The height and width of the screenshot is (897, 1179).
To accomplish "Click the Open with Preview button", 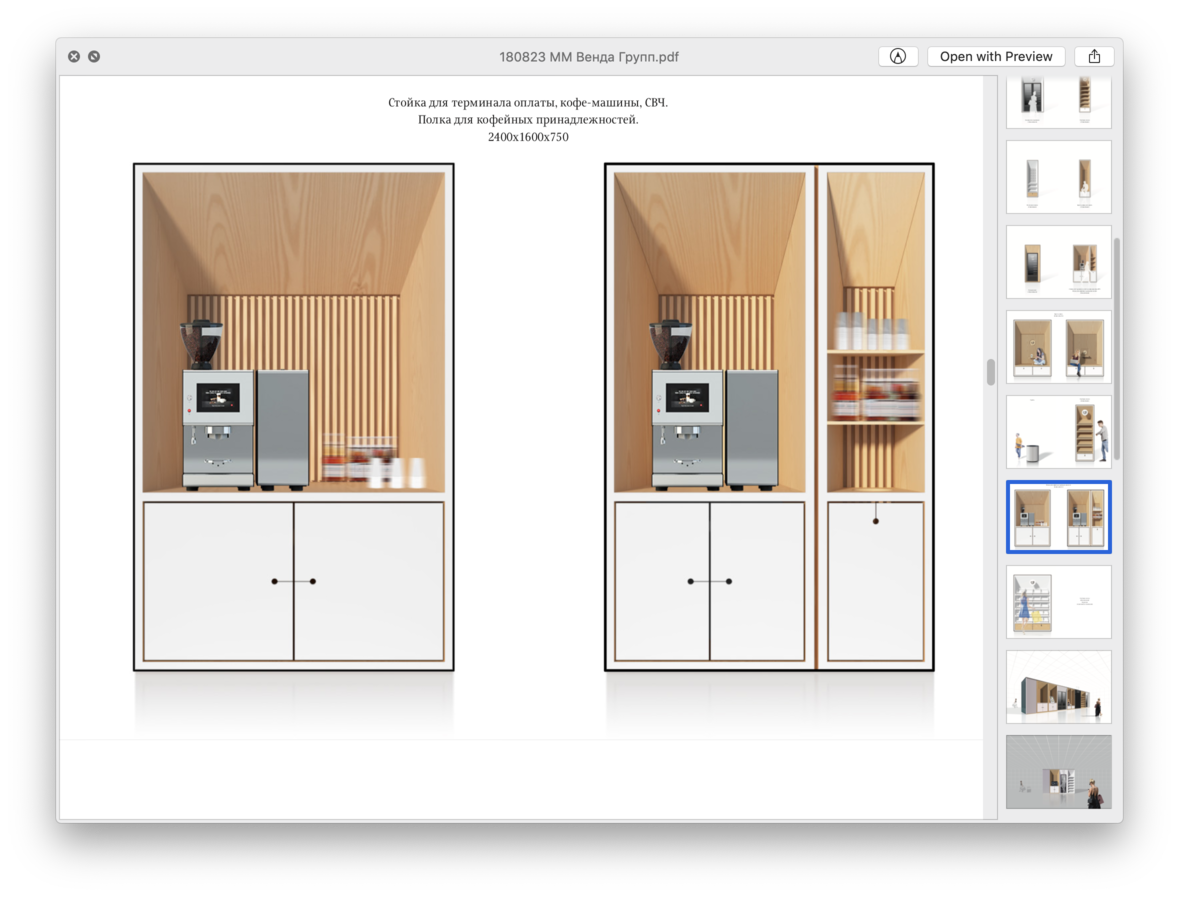I will coord(995,57).
